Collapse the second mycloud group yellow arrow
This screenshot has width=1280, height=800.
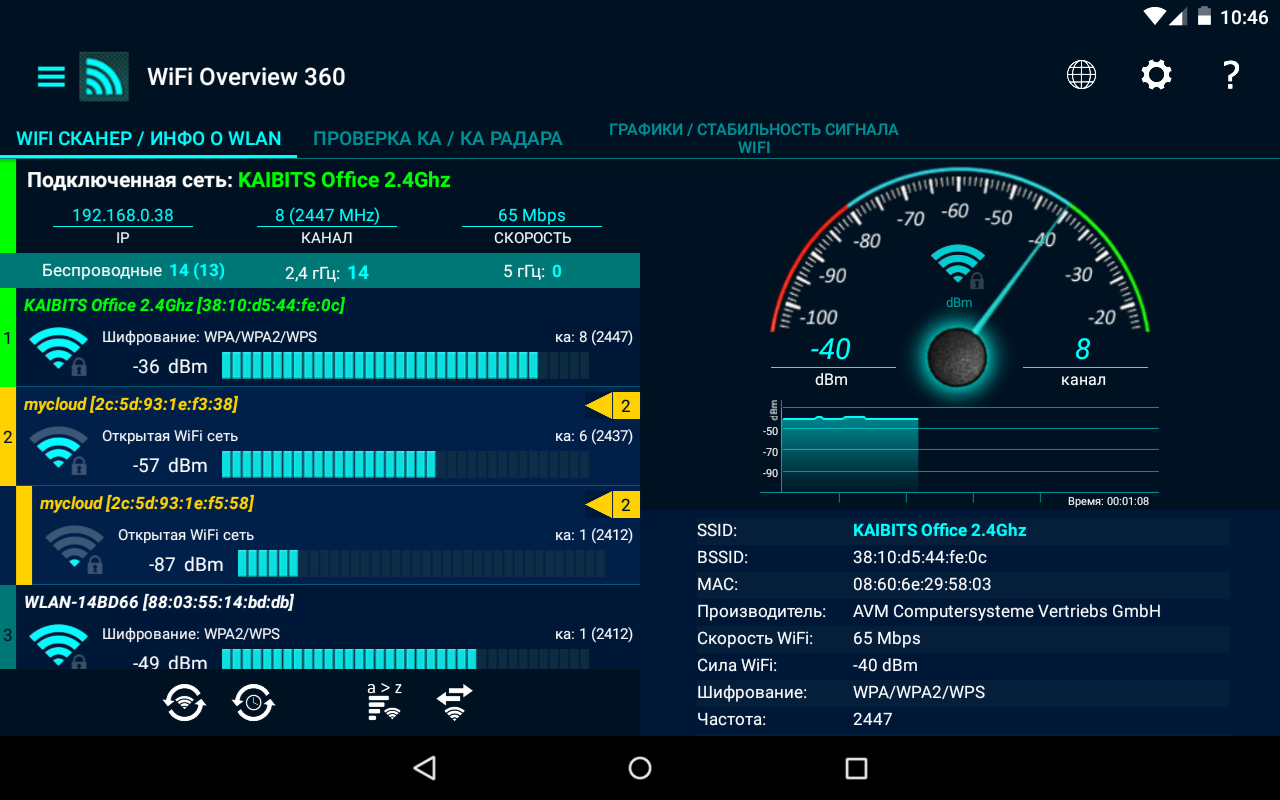612,504
